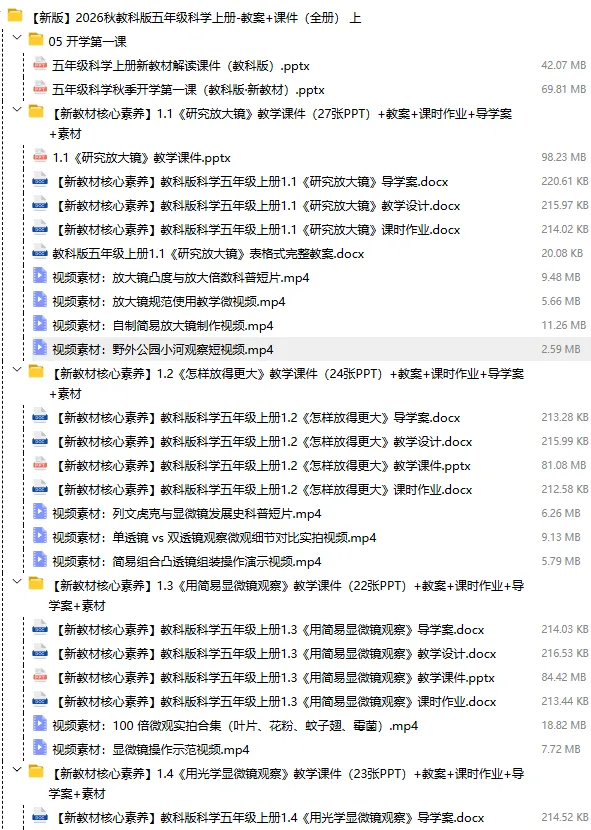Select 视频素材：放大镜规范使用教学微视频.mp4
The image size is (591, 830).
pyautogui.click(x=168, y=301)
